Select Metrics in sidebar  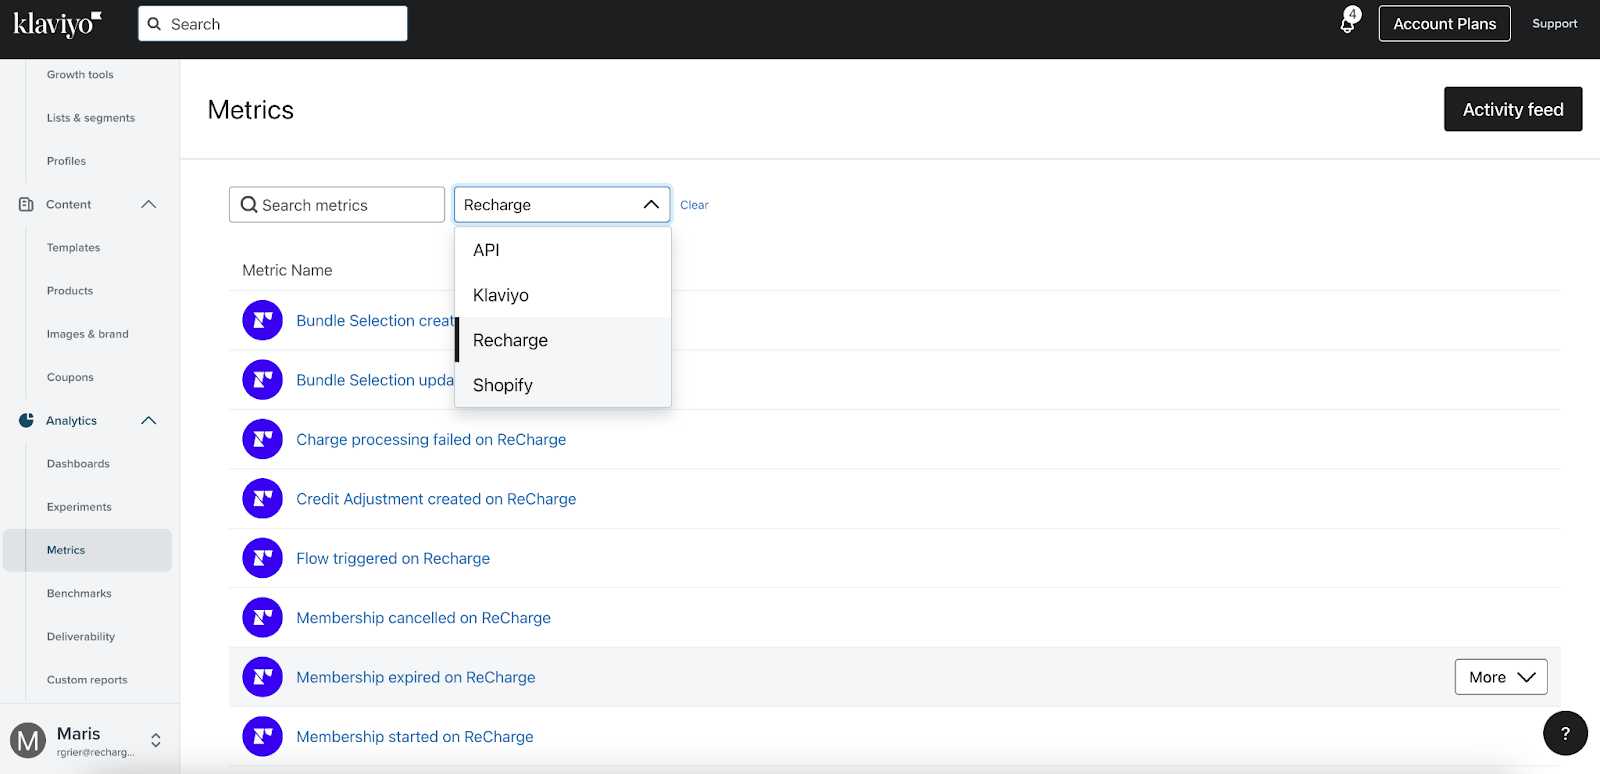click(87, 550)
